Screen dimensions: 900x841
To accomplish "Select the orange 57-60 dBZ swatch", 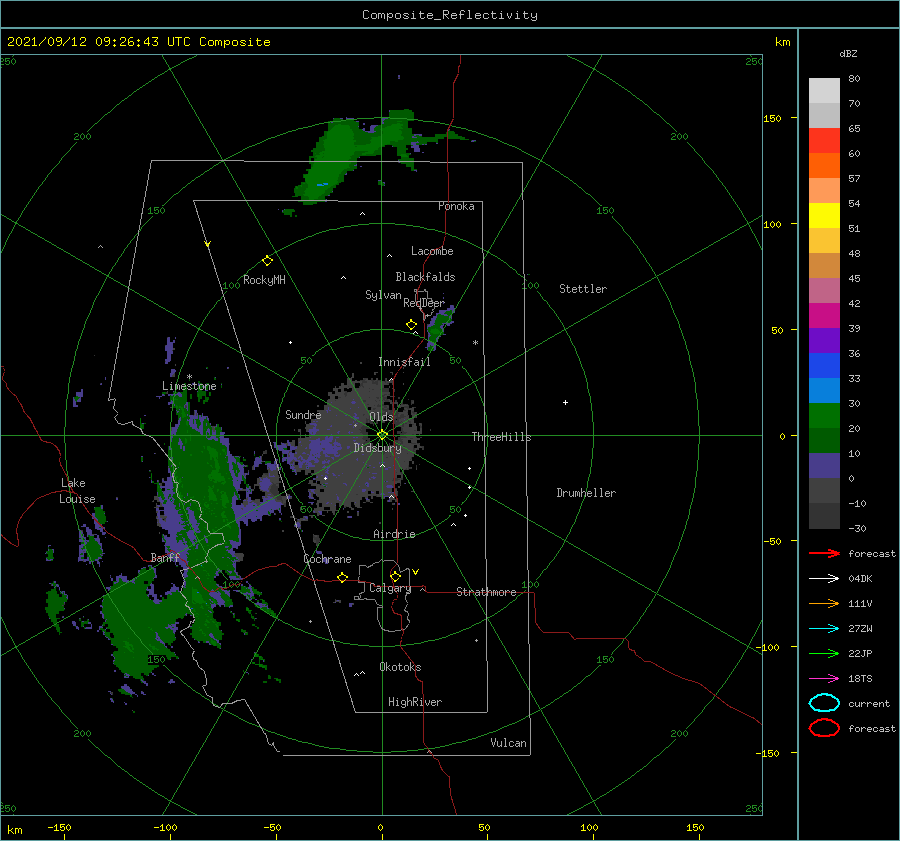I will tap(824, 166).
